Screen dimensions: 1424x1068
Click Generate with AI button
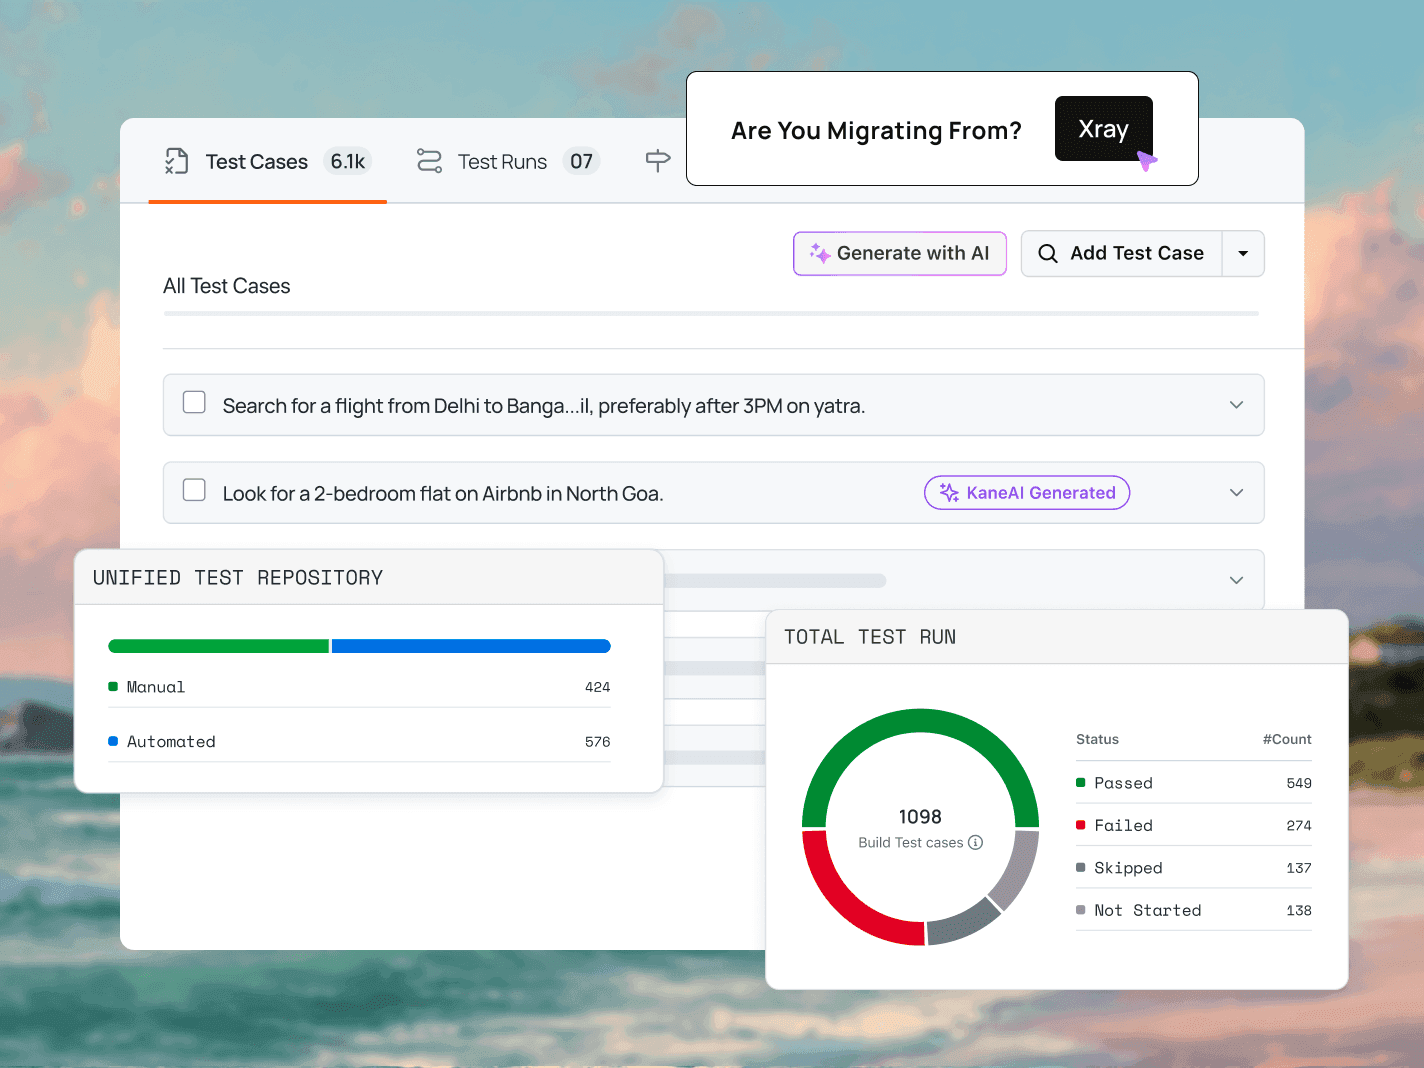click(900, 254)
